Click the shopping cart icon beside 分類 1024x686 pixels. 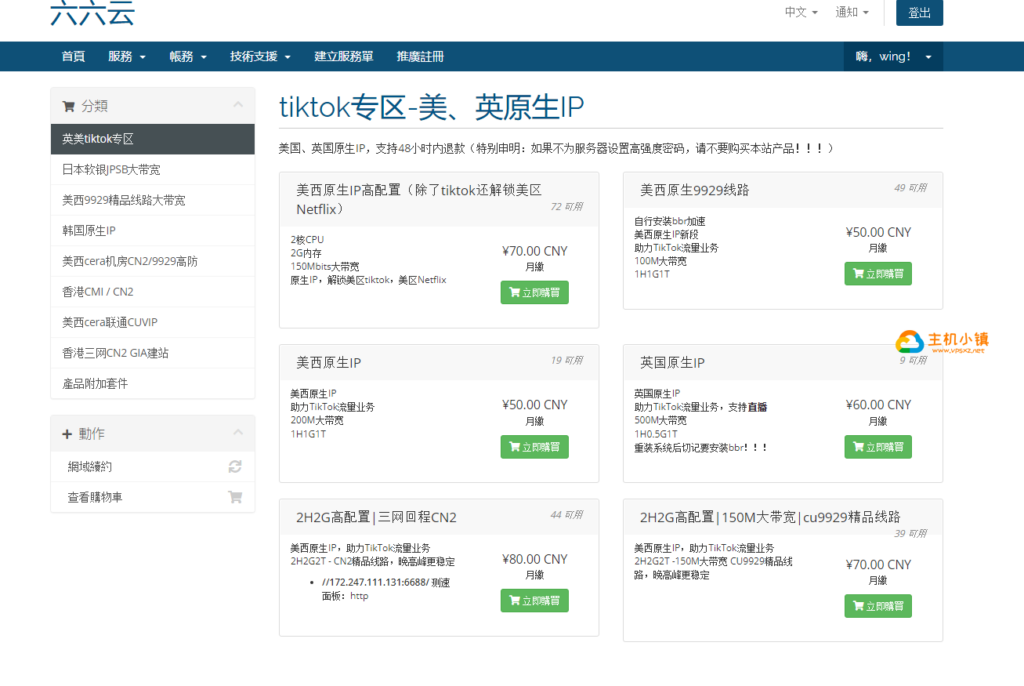(69, 106)
